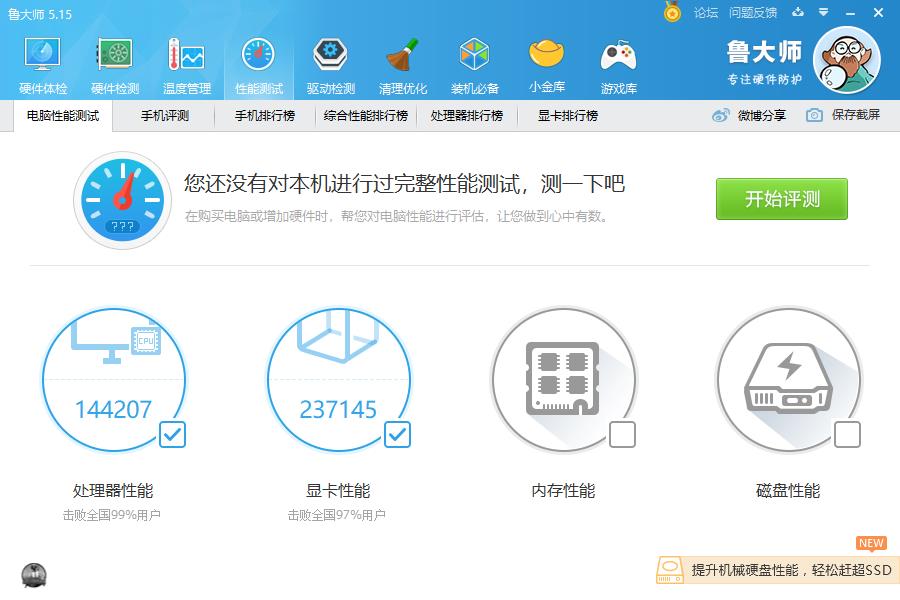Minimize the 鲁大师 window
The width and height of the screenshot is (900, 600).
851,13
